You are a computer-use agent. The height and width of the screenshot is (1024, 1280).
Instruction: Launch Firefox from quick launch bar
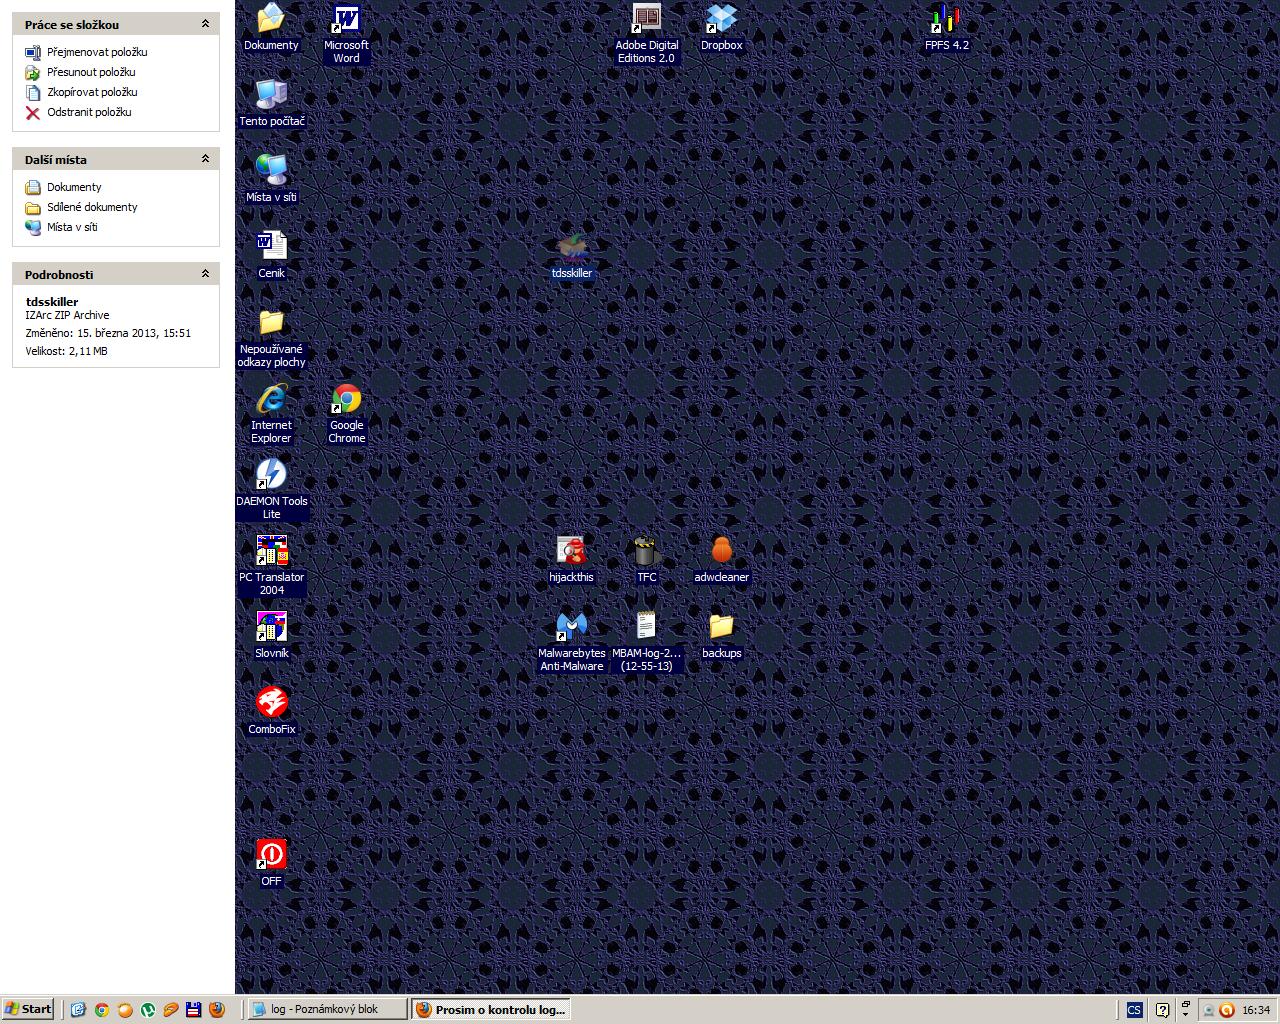(x=217, y=1010)
